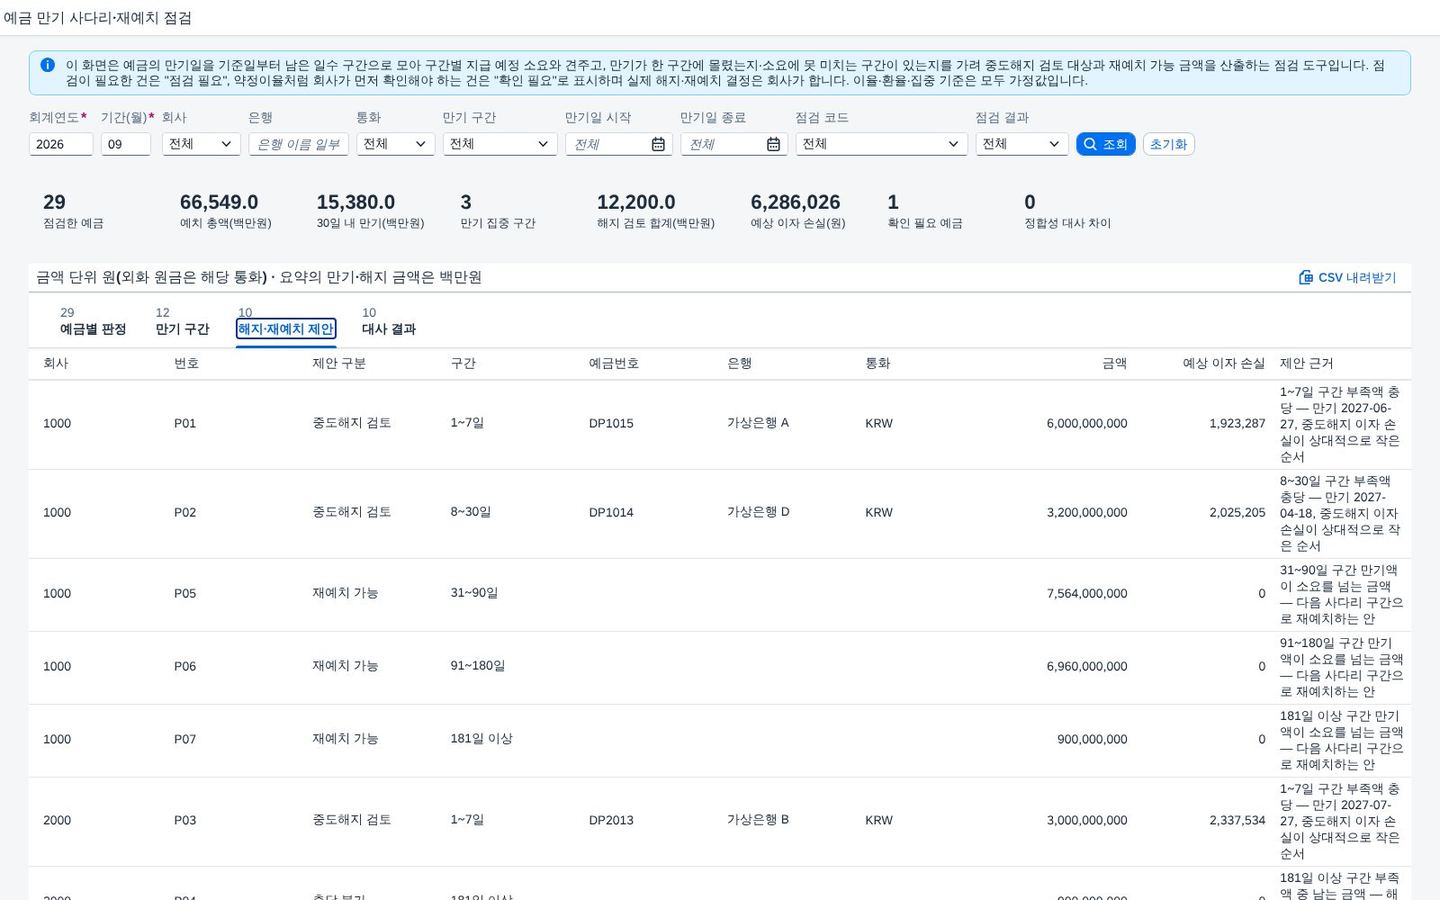
Task: Click row number P06
Action: coord(185,666)
